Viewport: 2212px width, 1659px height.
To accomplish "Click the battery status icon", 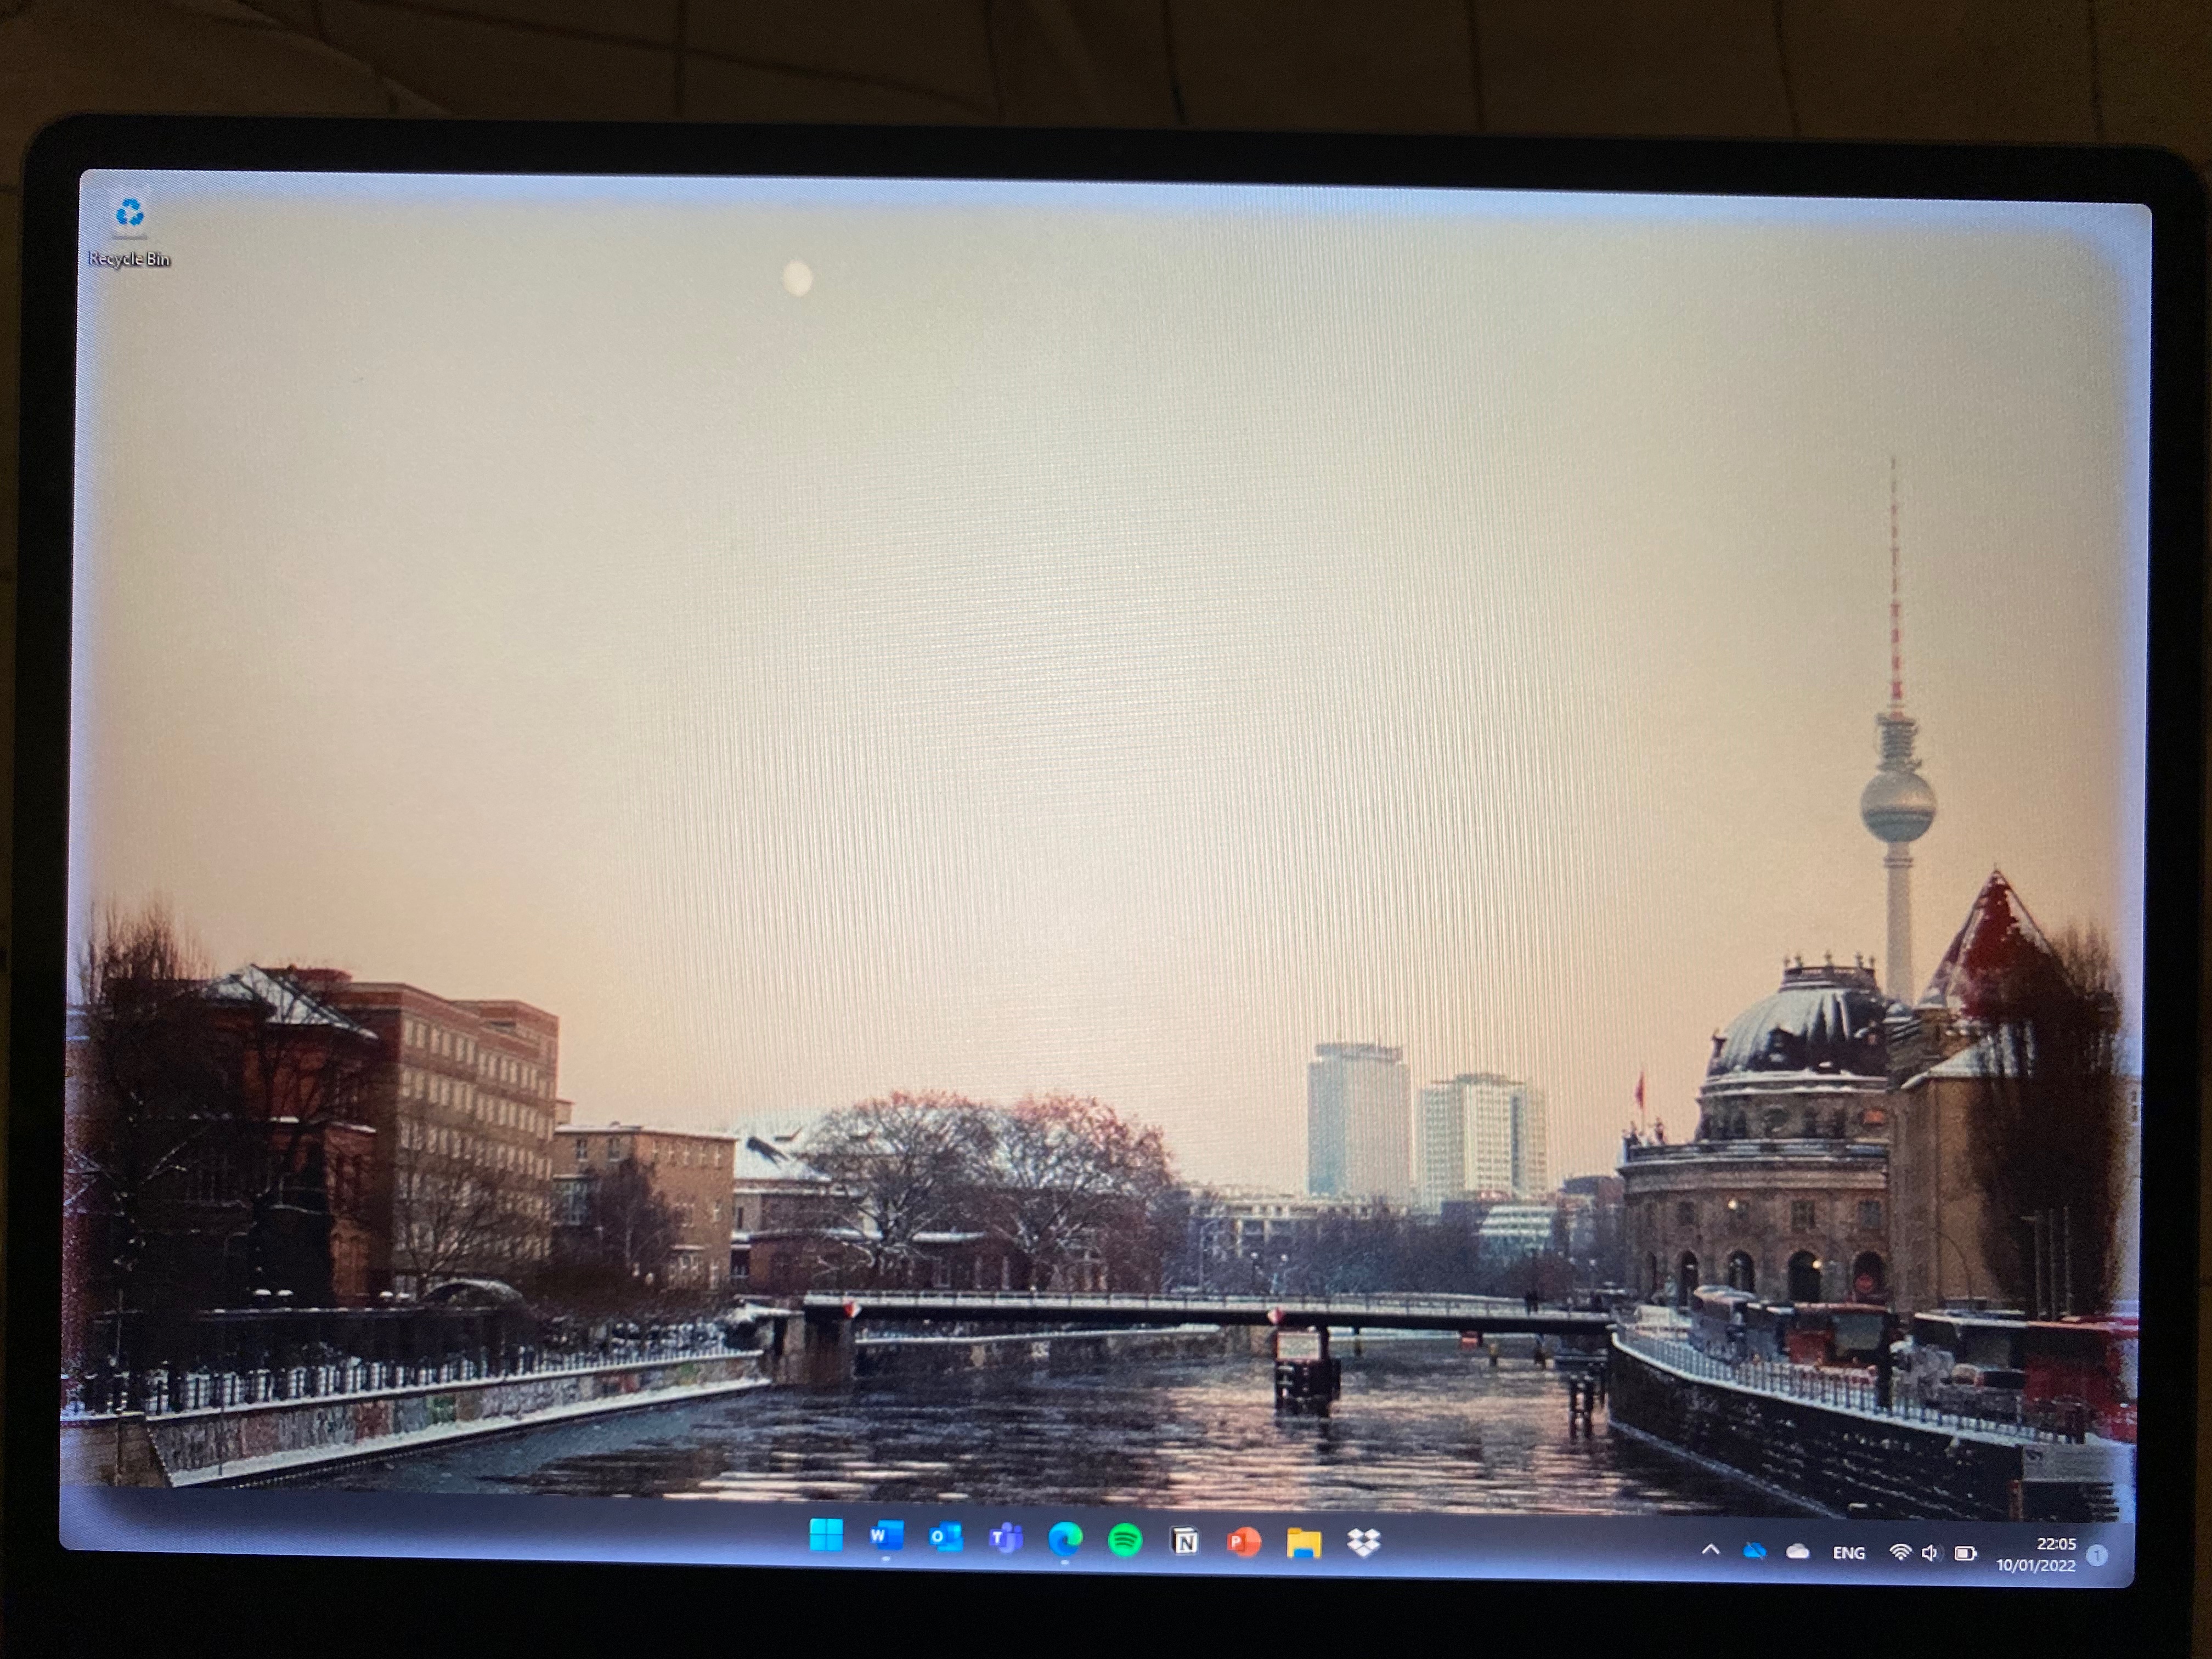I will pyautogui.click(x=1965, y=1554).
